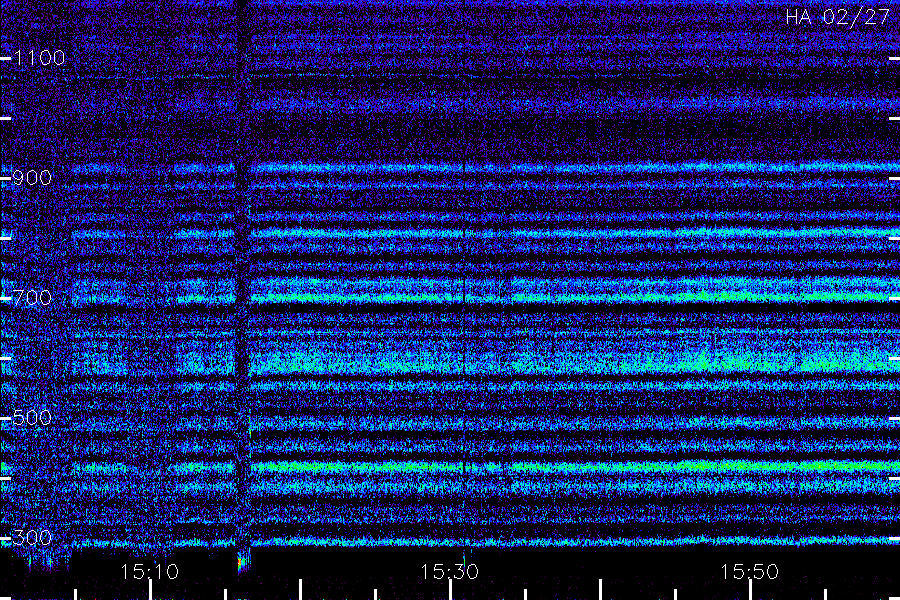Click the HA 02/27 date label
Viewport: 900px width, 600px height.
837,17
